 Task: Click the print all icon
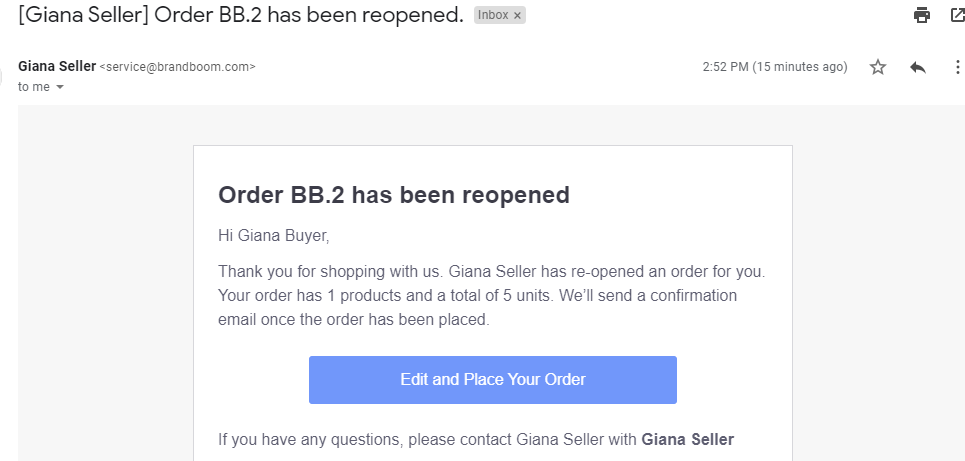click(x=922, y=15)
